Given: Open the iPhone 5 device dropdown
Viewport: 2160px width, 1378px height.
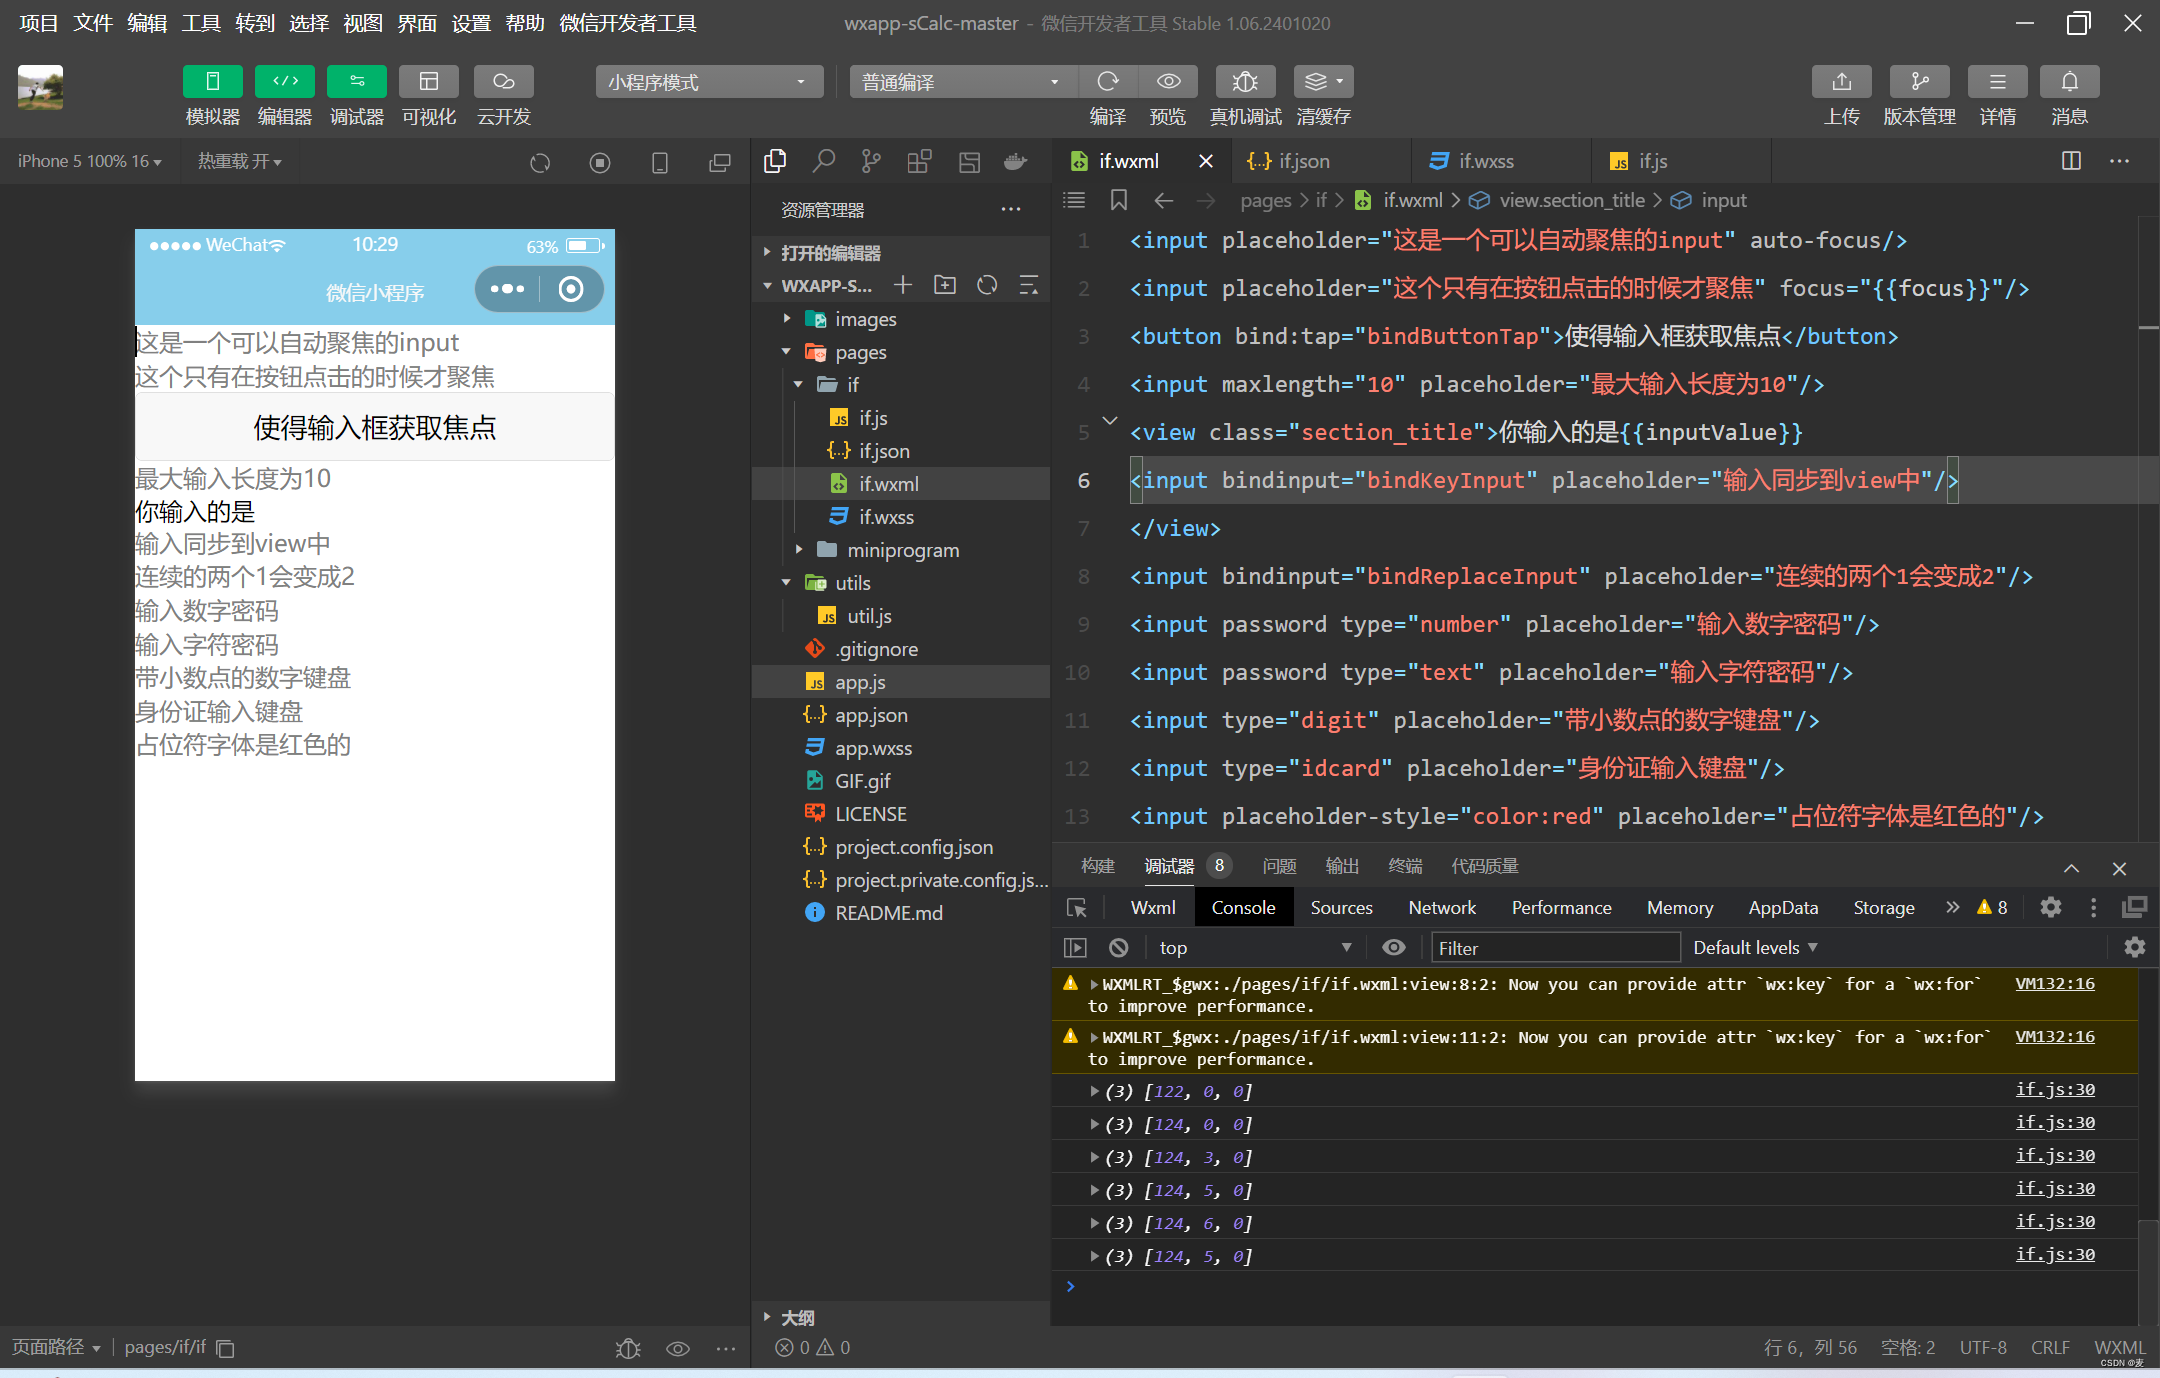Looking at the screenshot, I should pyautogui.click(x=89, y=161).
